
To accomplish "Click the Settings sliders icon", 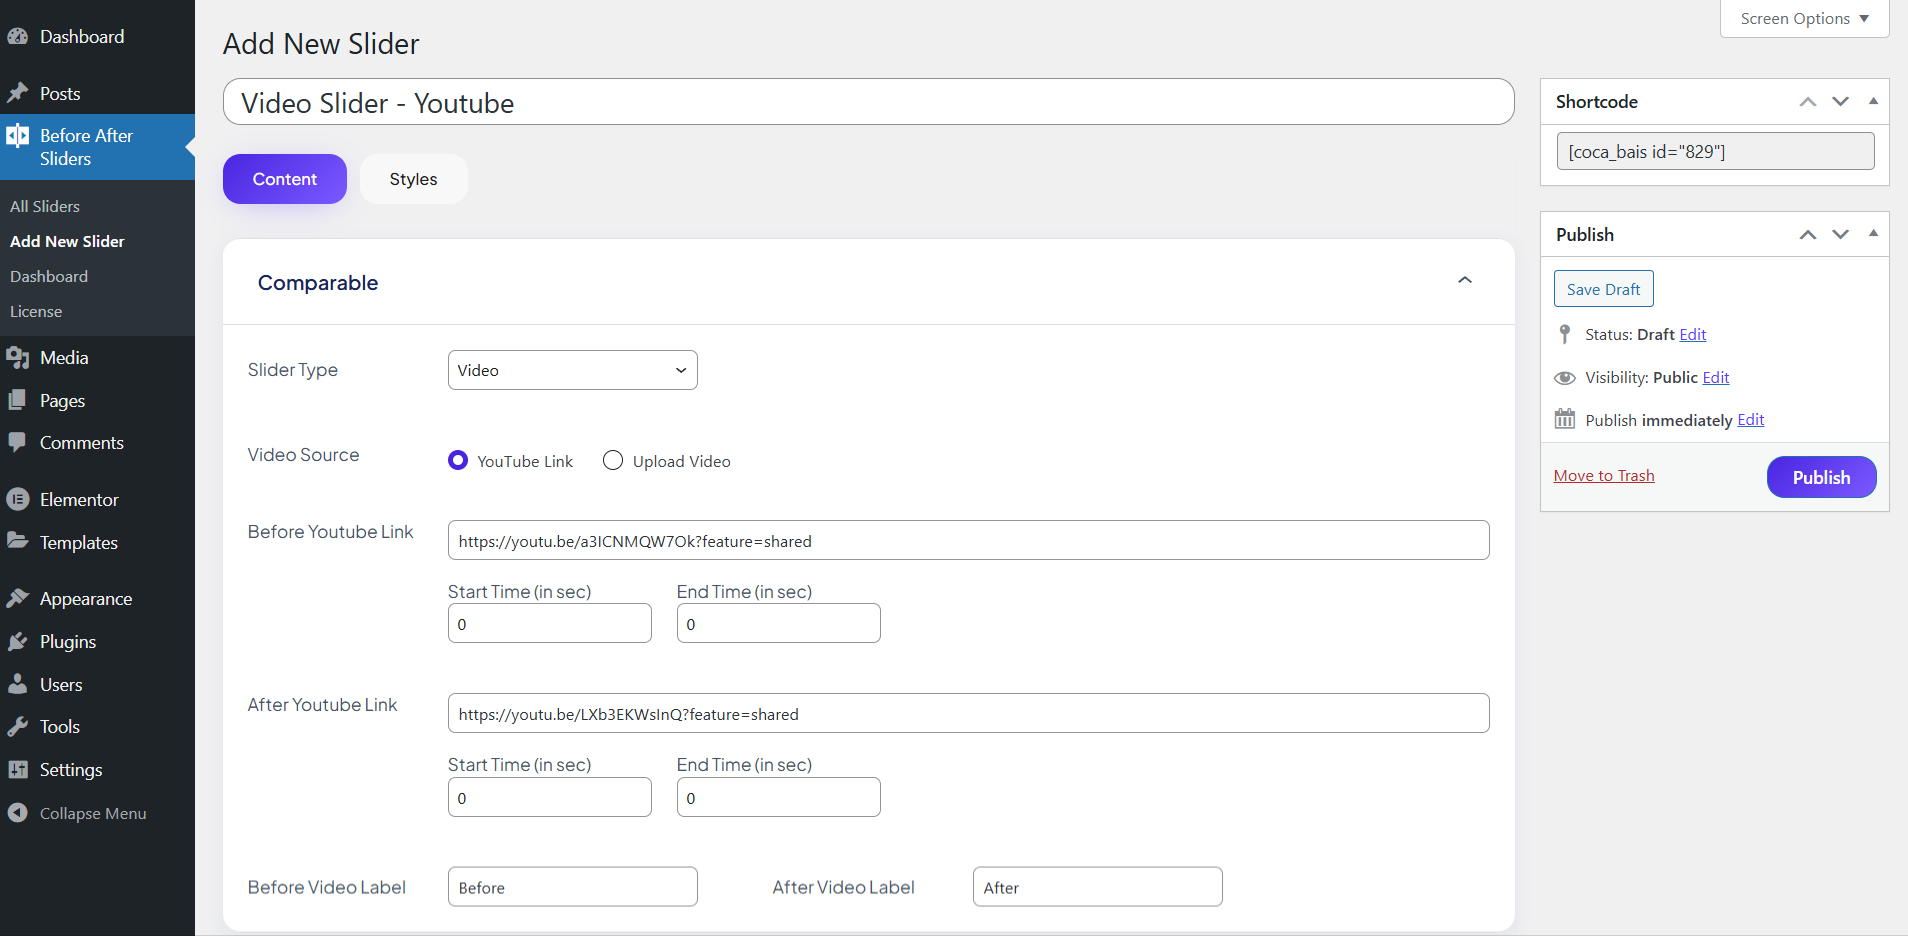I will tap(17, 769).
